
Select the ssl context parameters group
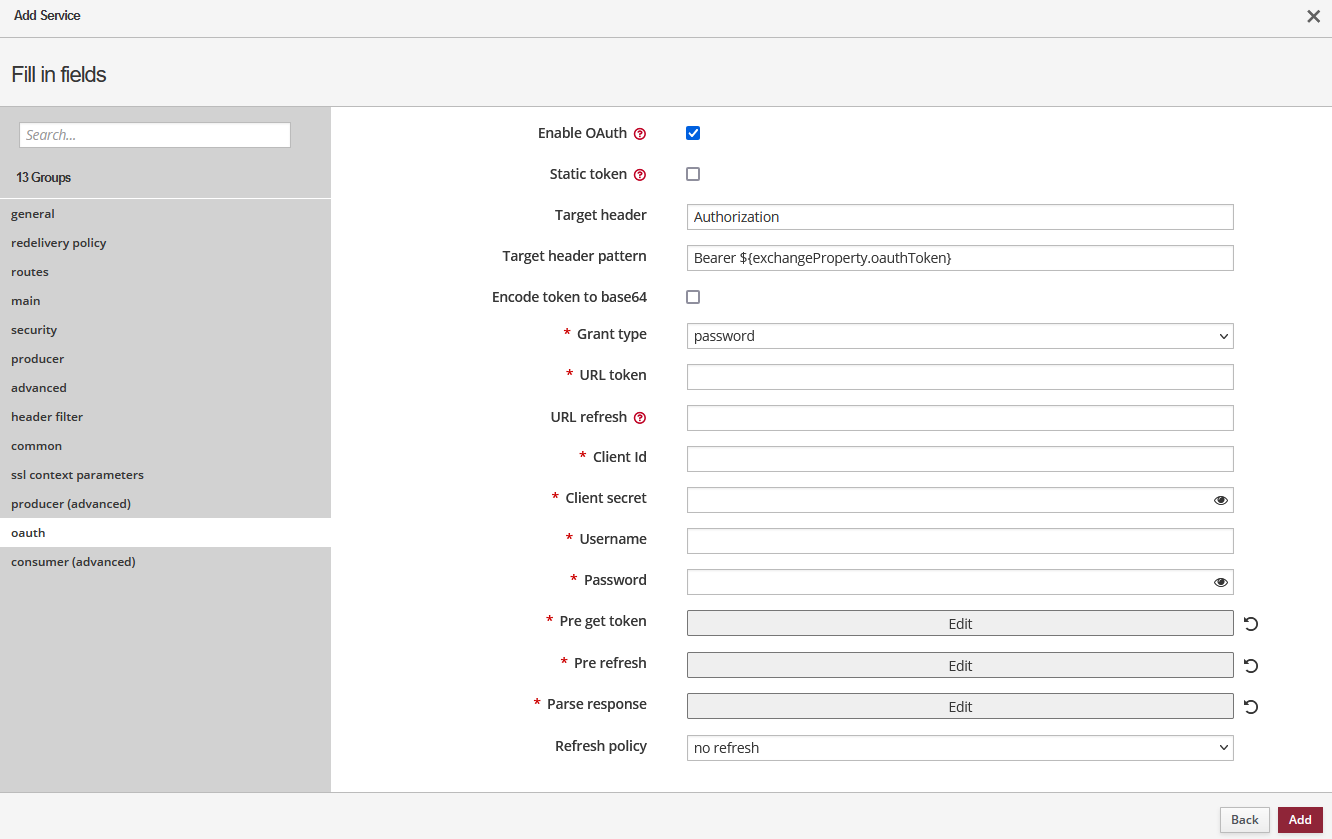[x=76, y=474]
